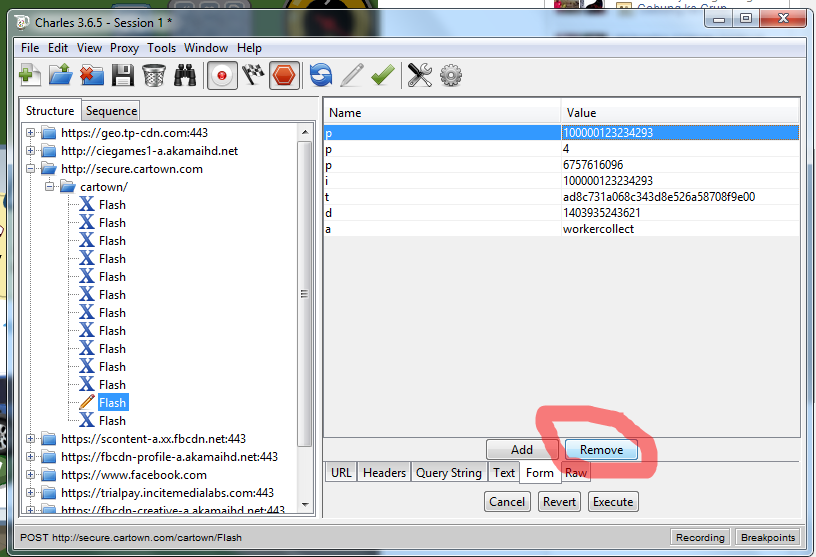This screenshot has height=557, width=816.
Task: Collapse the cartown/ folder node
Action: point(49,186)
